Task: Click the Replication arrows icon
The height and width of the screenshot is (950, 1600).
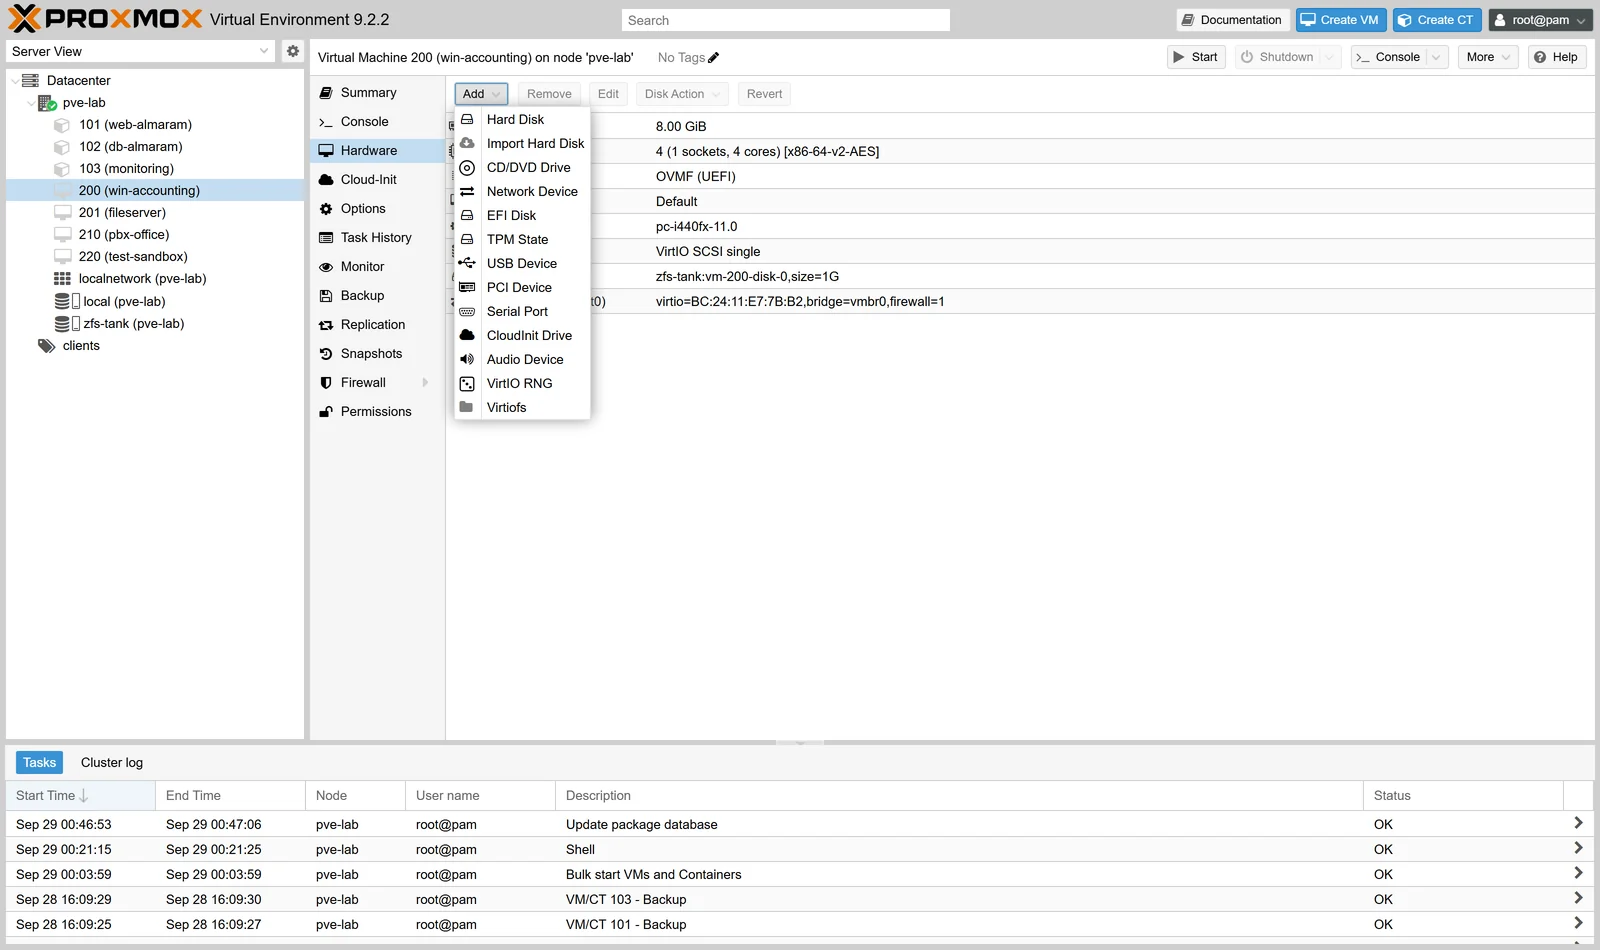Action: [326, 325]
